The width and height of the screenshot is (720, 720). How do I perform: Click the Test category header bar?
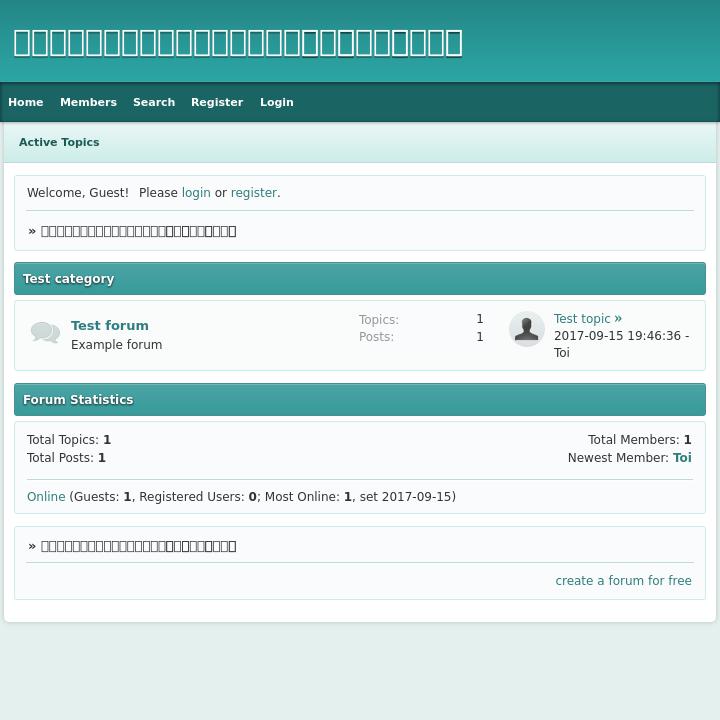point(360,279)
